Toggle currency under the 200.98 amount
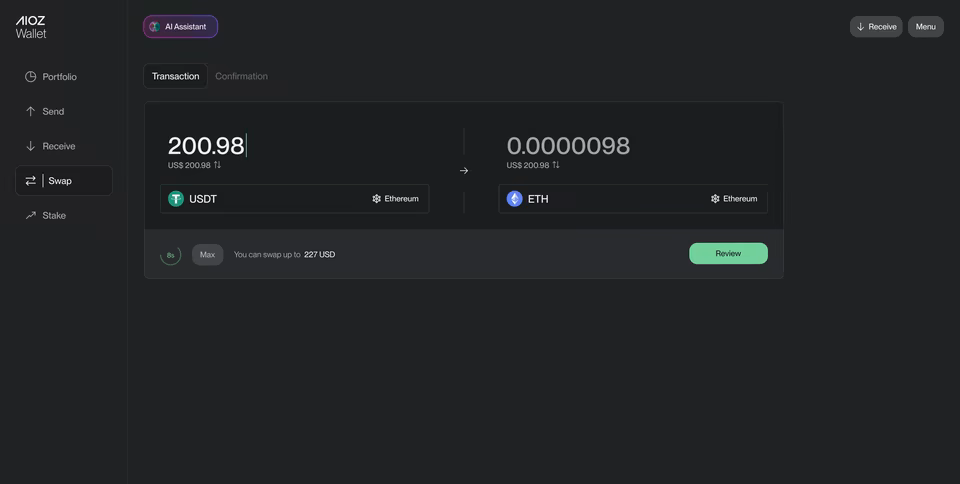The height and width of the screenshot is (484, 960). point(217,165)
